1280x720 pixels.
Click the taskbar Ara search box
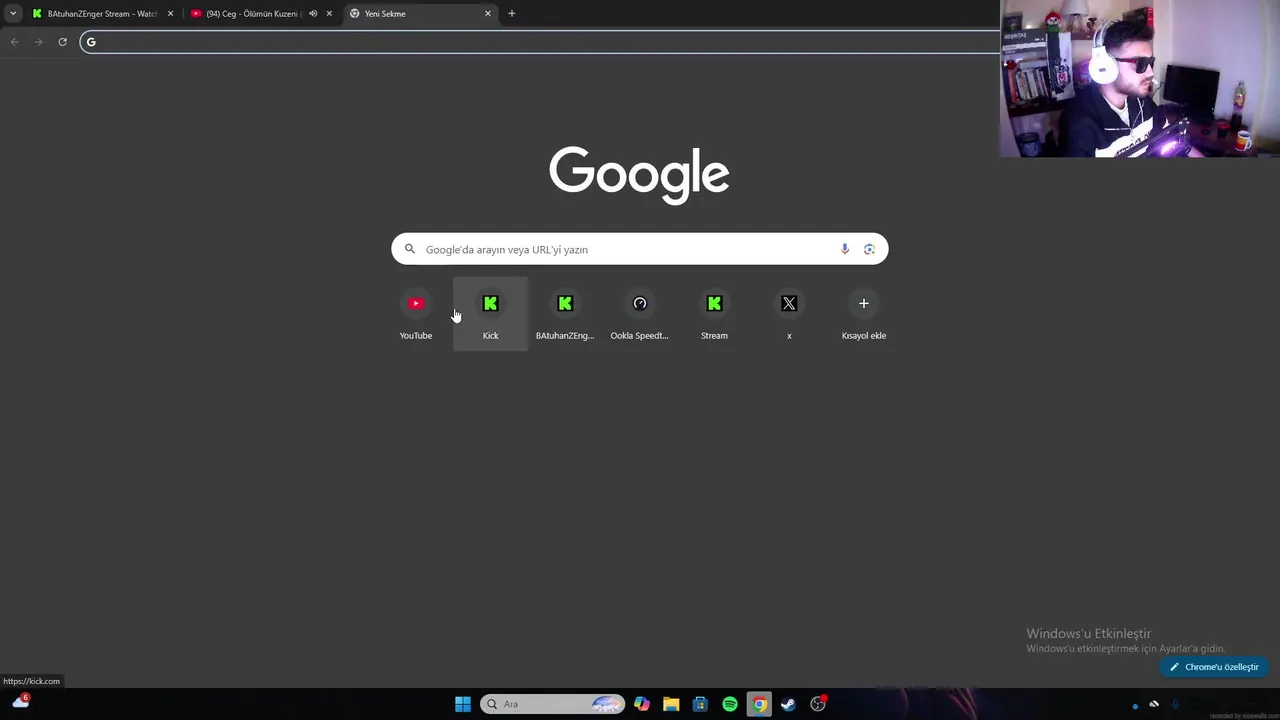coord(552,704)
